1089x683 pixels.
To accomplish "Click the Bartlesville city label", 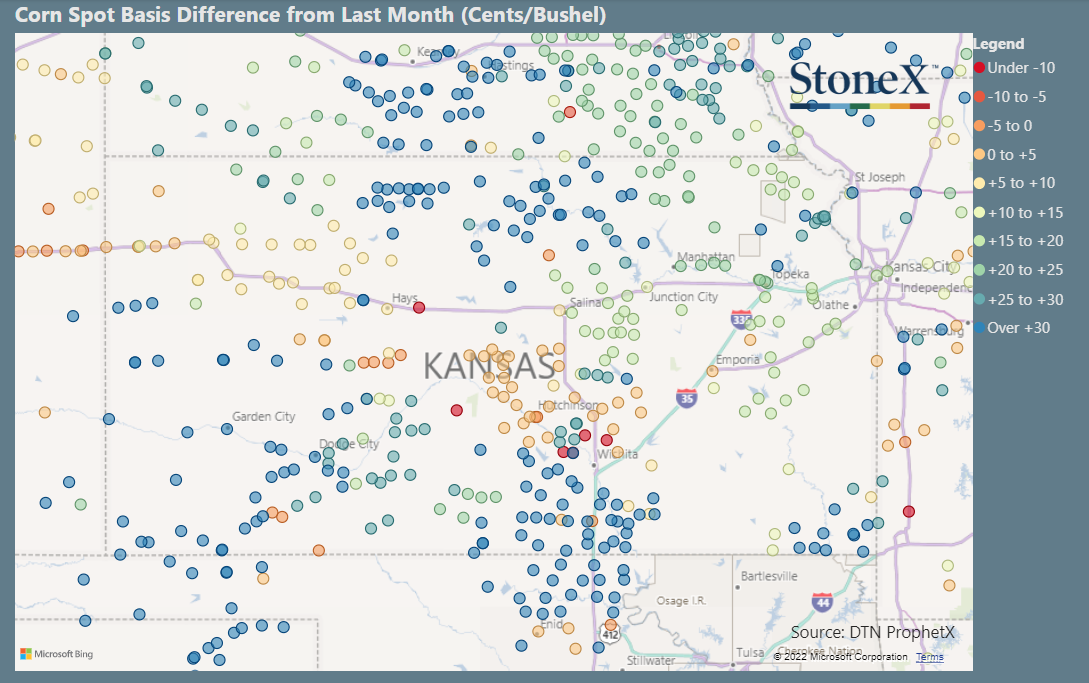I will pos(769,576).
